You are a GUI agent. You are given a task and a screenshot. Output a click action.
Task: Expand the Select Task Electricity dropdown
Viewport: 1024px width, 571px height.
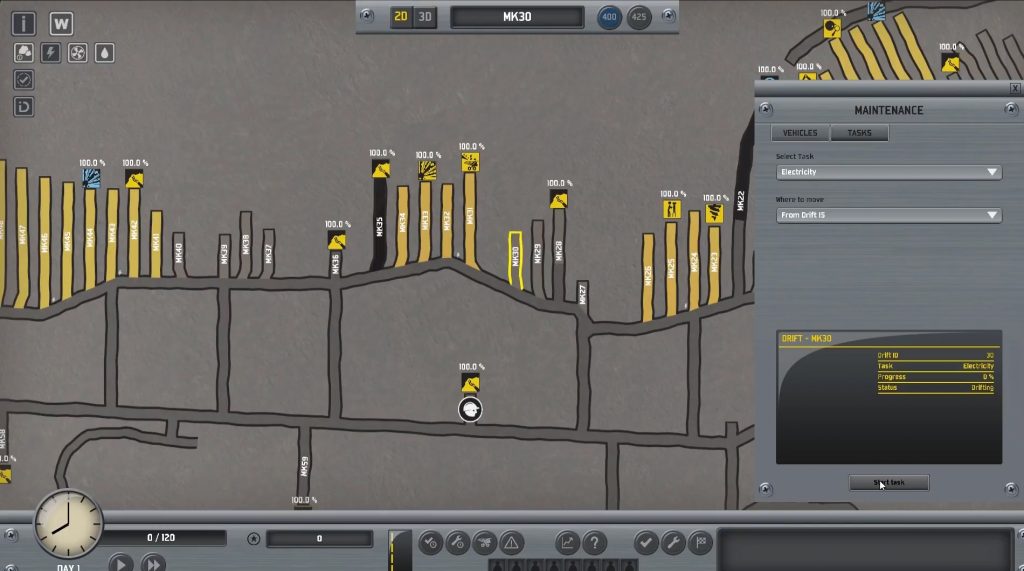[889, 172]
